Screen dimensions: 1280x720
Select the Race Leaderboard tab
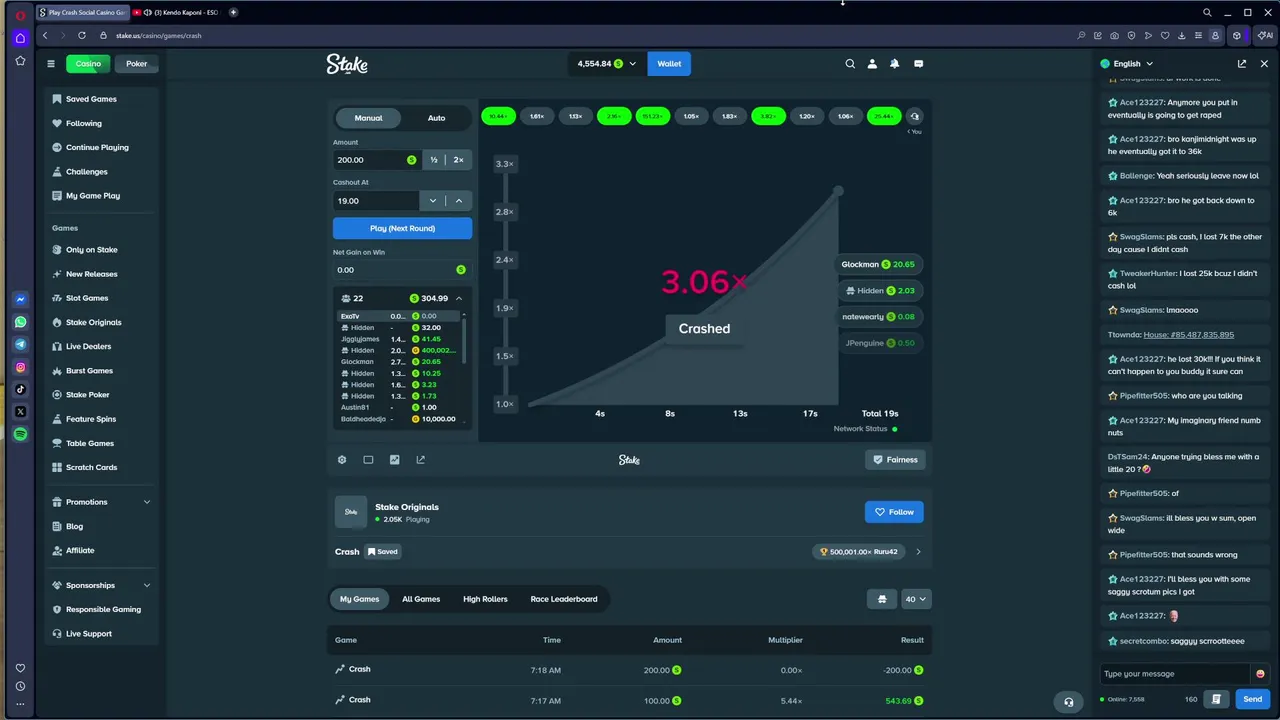[x=564, y=599]
